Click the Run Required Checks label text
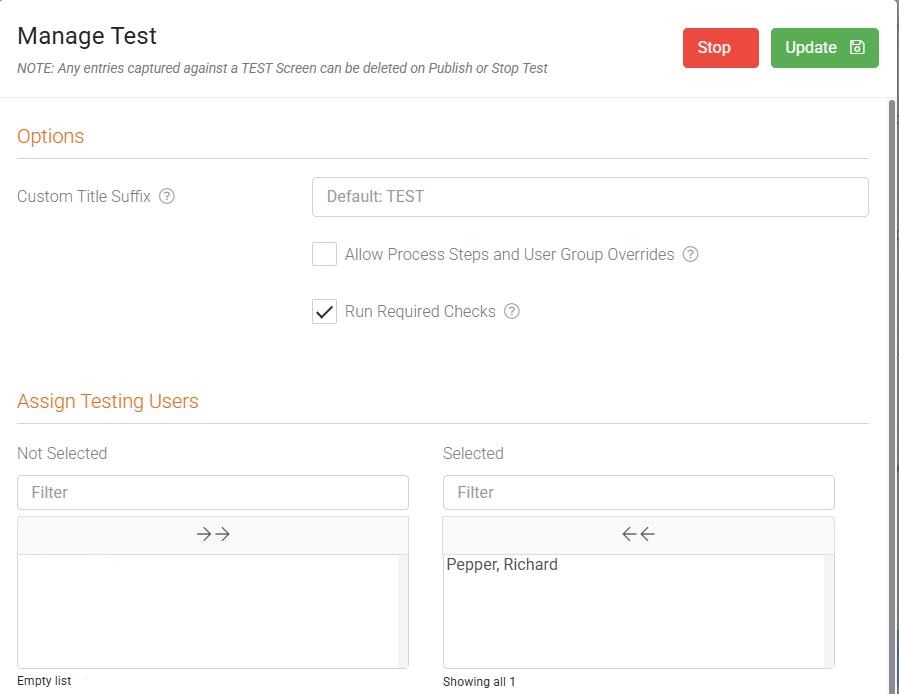 point(420,311)
